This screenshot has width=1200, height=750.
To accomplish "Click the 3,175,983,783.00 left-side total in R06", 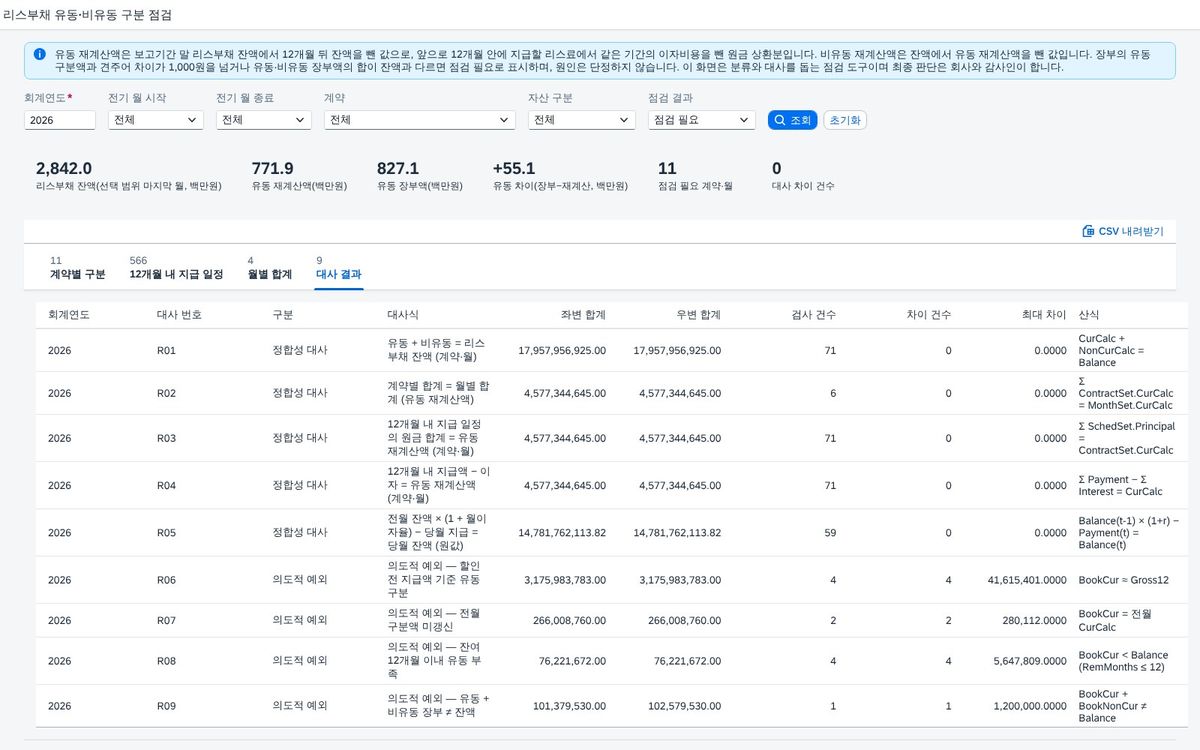I will [x=565, y=580].
